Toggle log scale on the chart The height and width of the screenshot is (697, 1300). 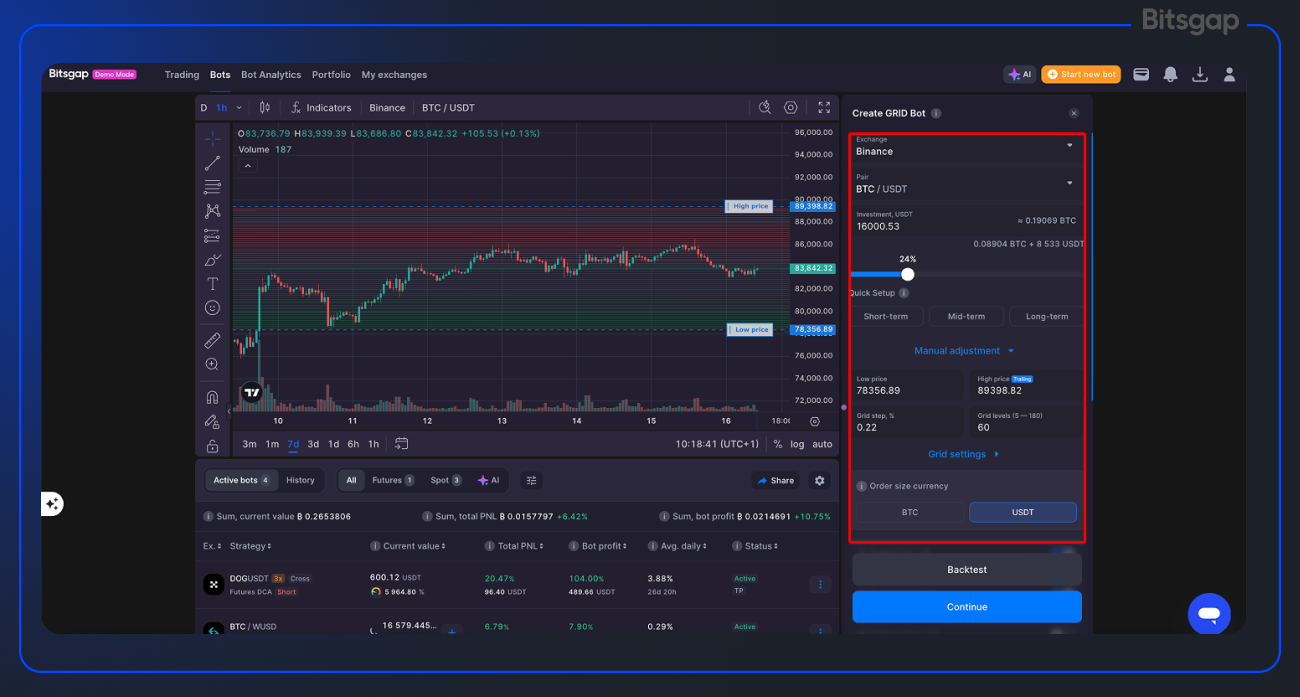[797, 444]
